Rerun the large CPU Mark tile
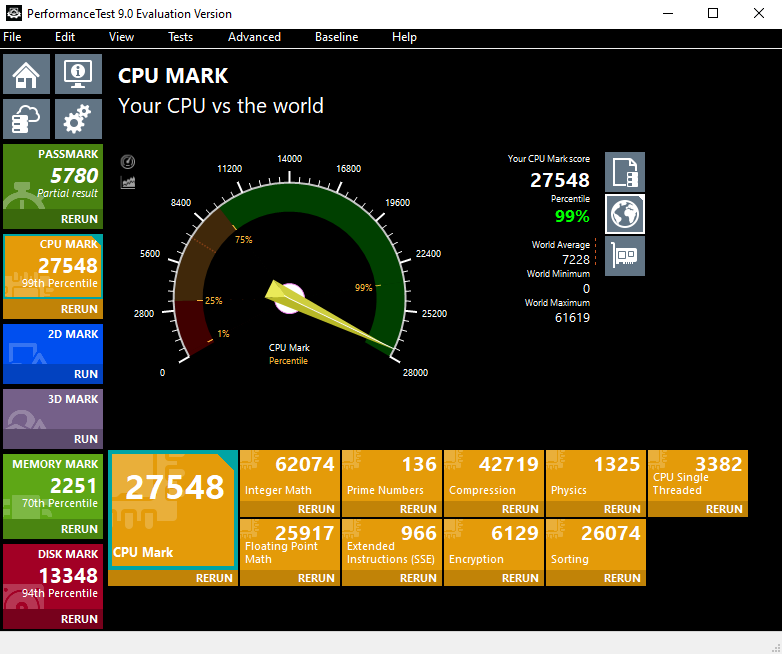782x654 pixels. pos(173,578)
